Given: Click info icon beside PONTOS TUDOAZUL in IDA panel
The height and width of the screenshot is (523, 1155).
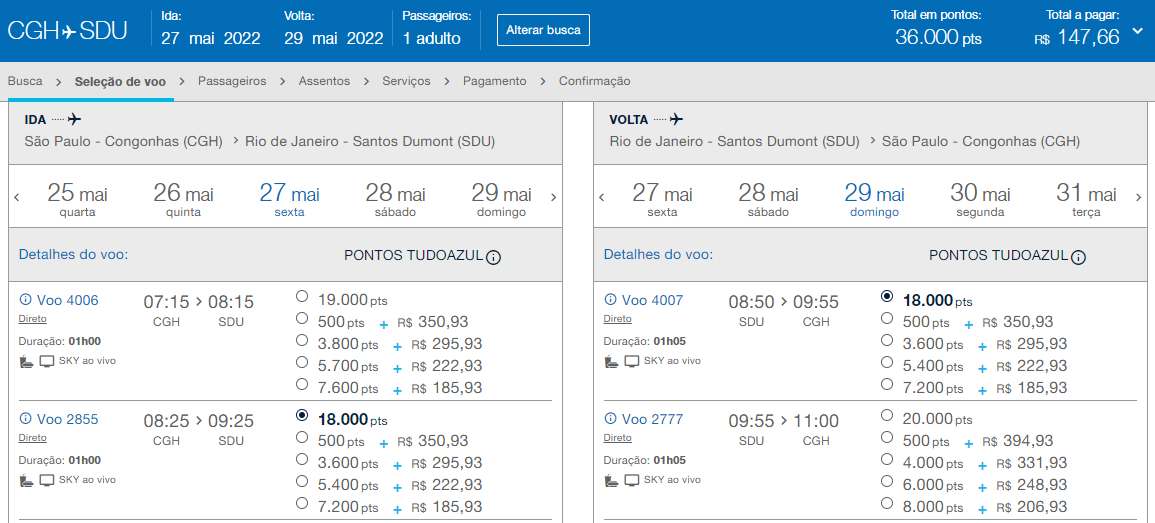Looking at the screenshot, I should tap(494, 257).
